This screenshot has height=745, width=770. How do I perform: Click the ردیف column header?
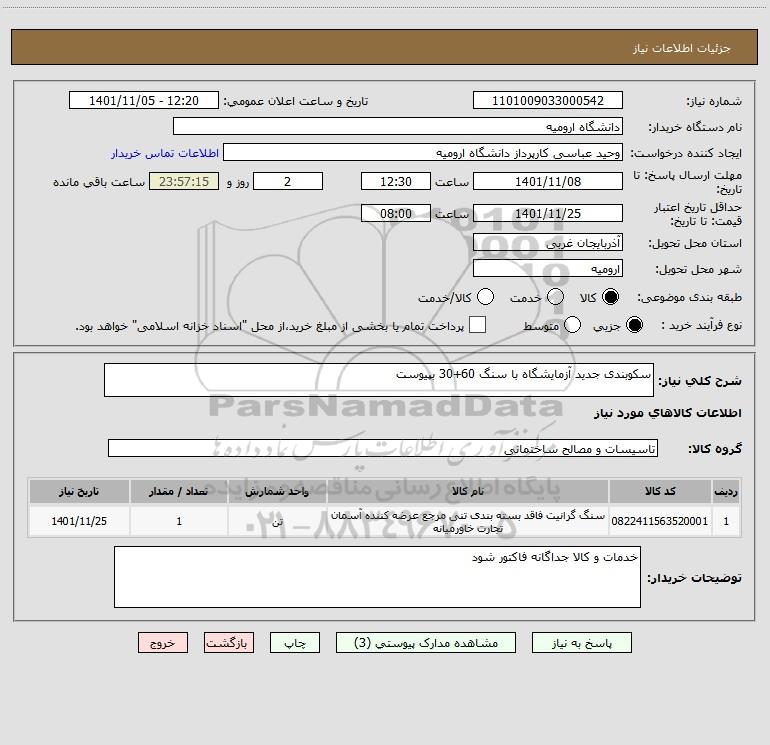click(726, 491)
